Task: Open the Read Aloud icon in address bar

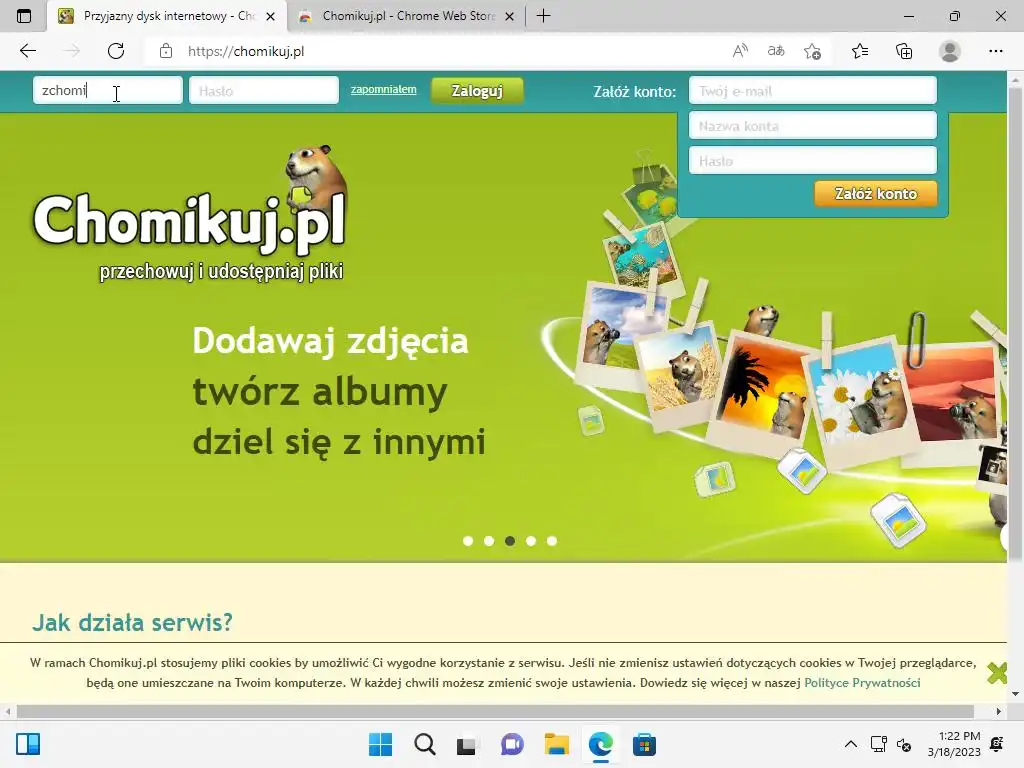Action: pyautogui.click(x=740, y=51)
